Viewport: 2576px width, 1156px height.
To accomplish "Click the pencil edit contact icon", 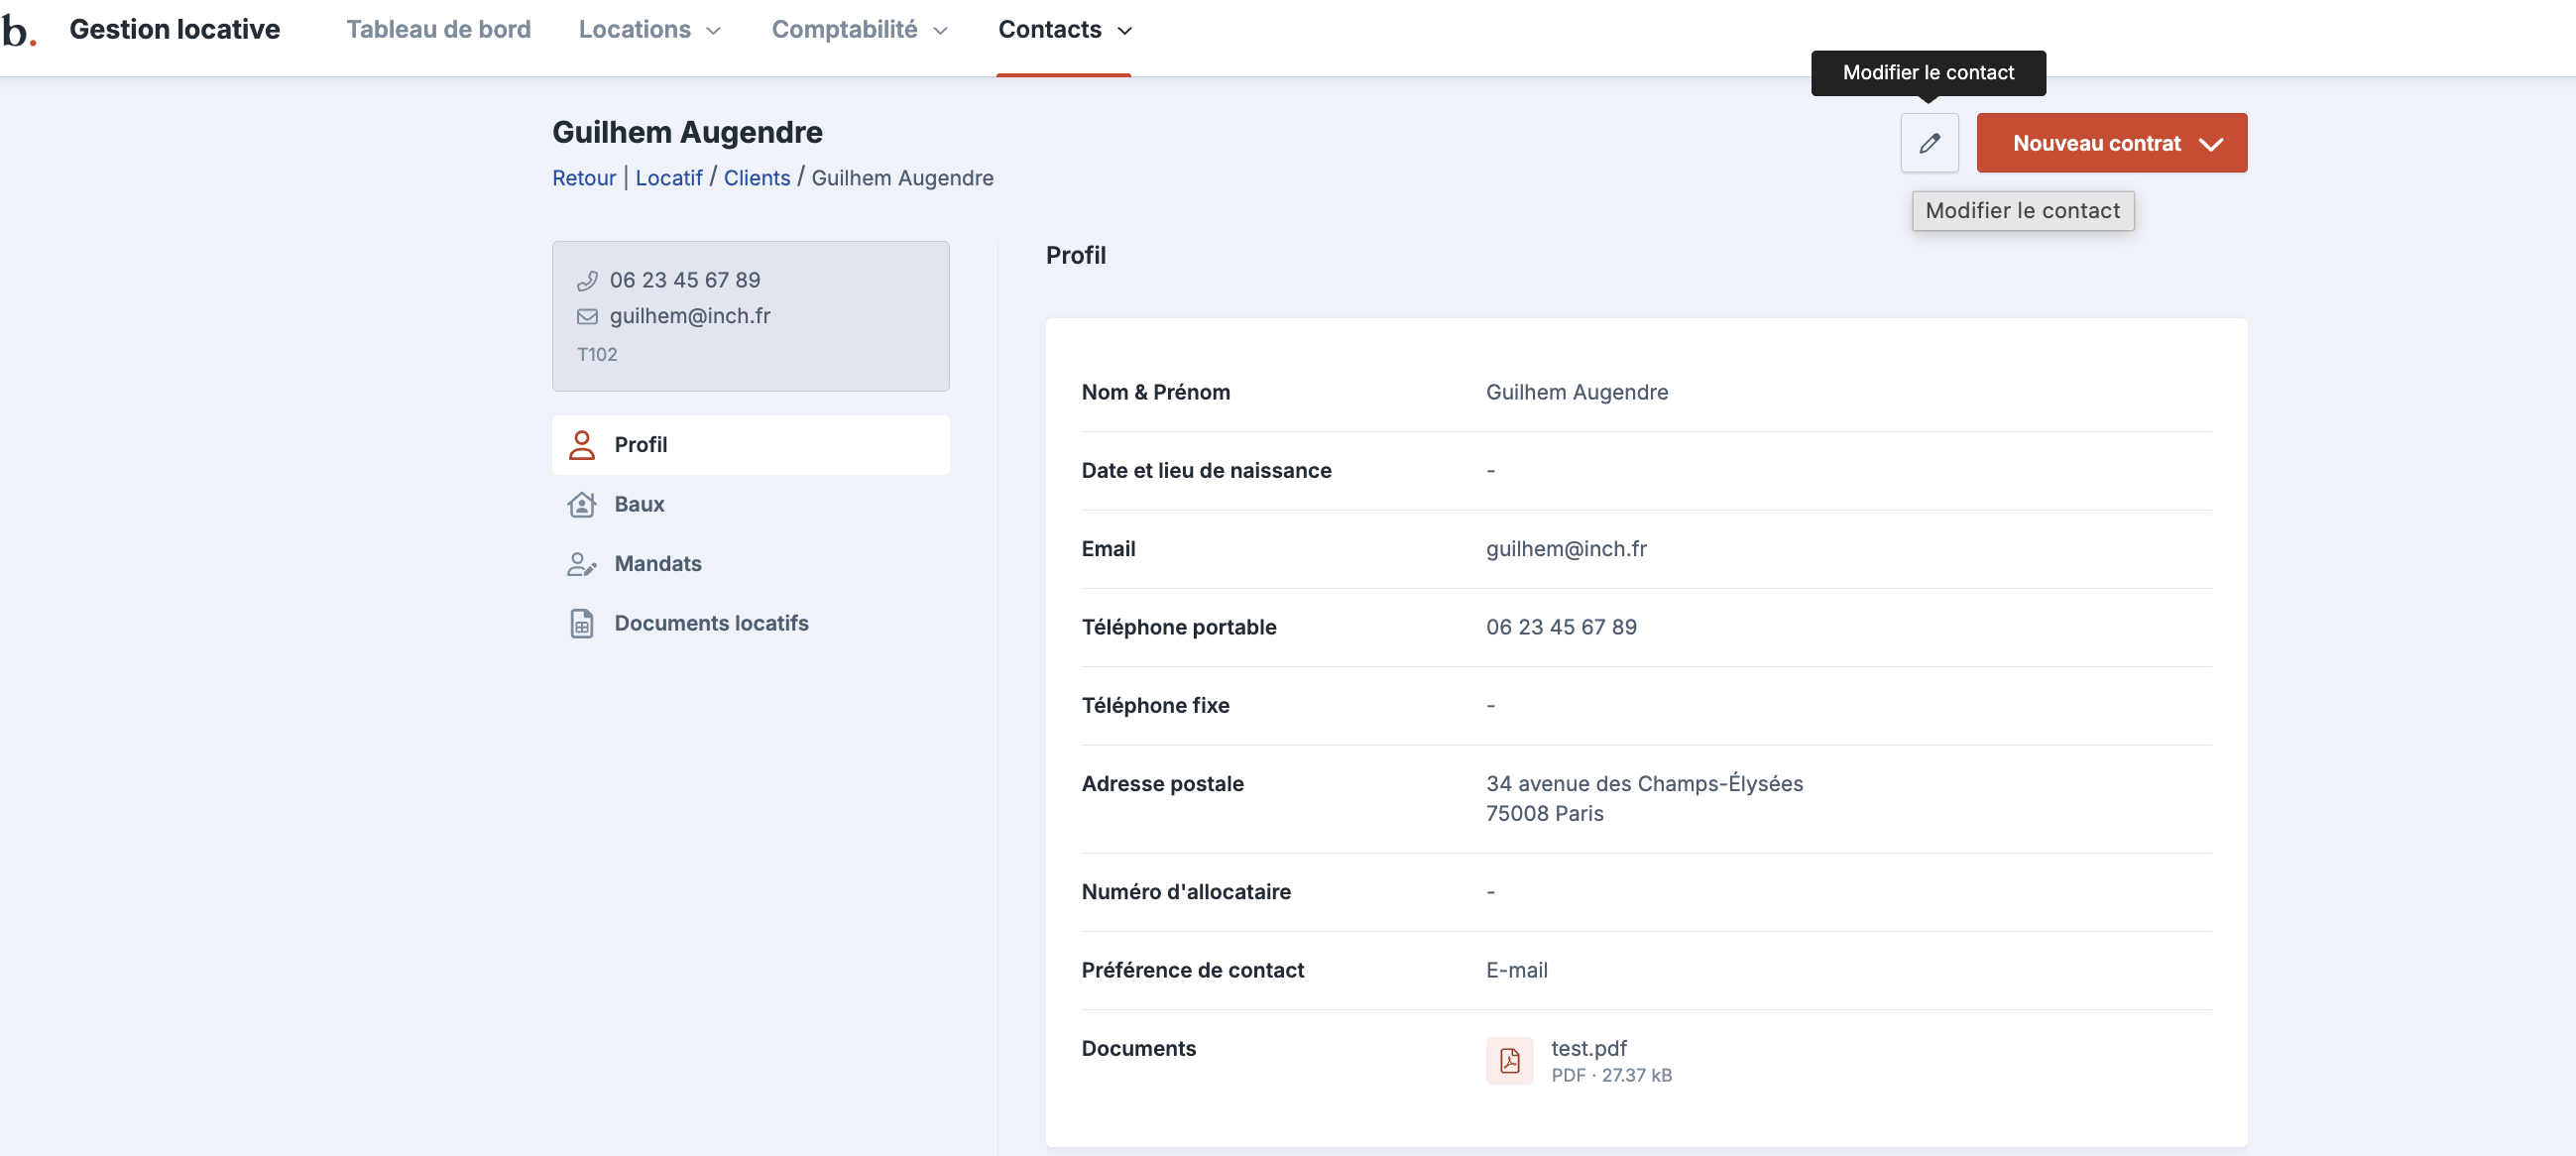I will pos(1929,143).
